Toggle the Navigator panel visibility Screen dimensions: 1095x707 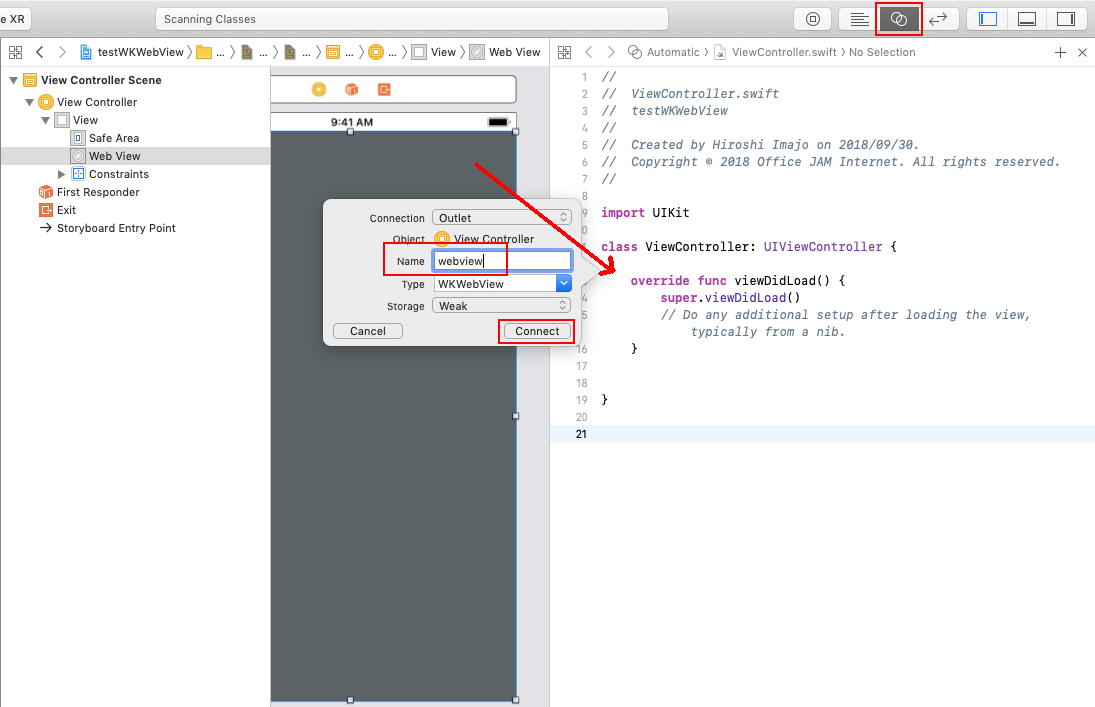coord(988,19)
